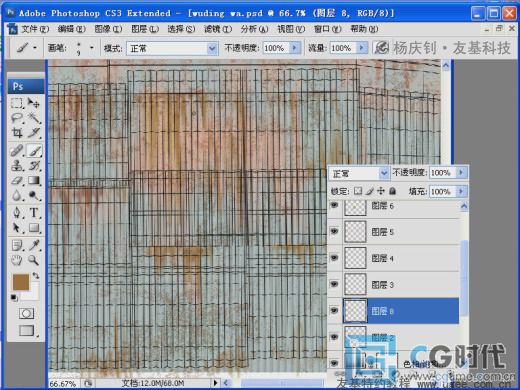
Task: Select the Blur tool
Action: tap(17, 195)
